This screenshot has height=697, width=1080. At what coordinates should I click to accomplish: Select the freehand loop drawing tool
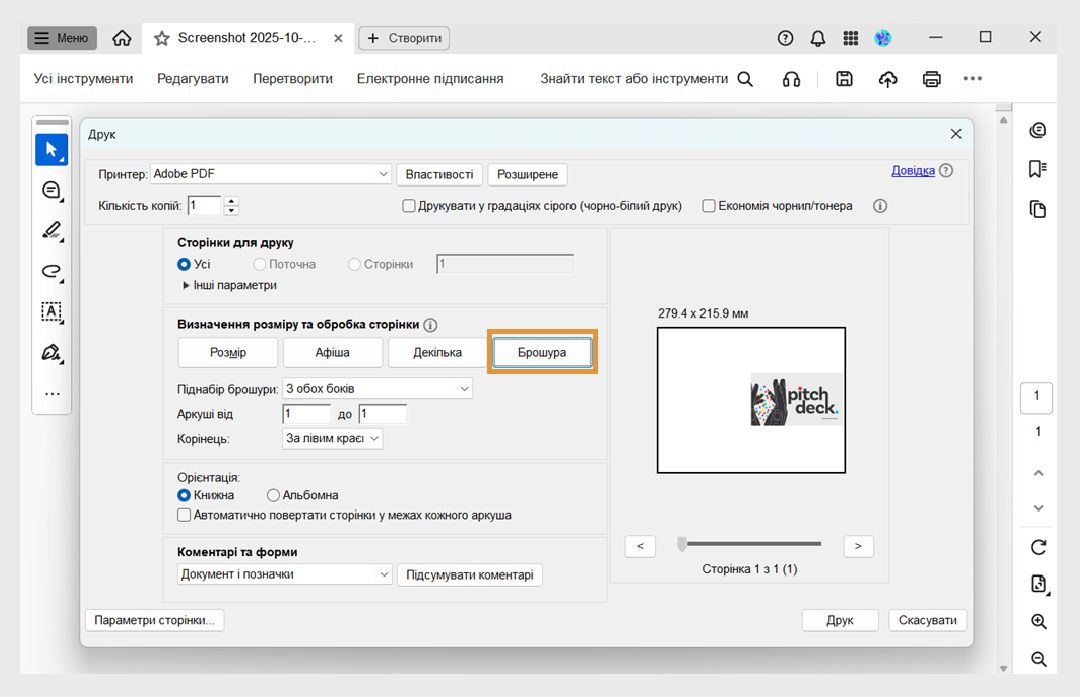coord(52,271)
